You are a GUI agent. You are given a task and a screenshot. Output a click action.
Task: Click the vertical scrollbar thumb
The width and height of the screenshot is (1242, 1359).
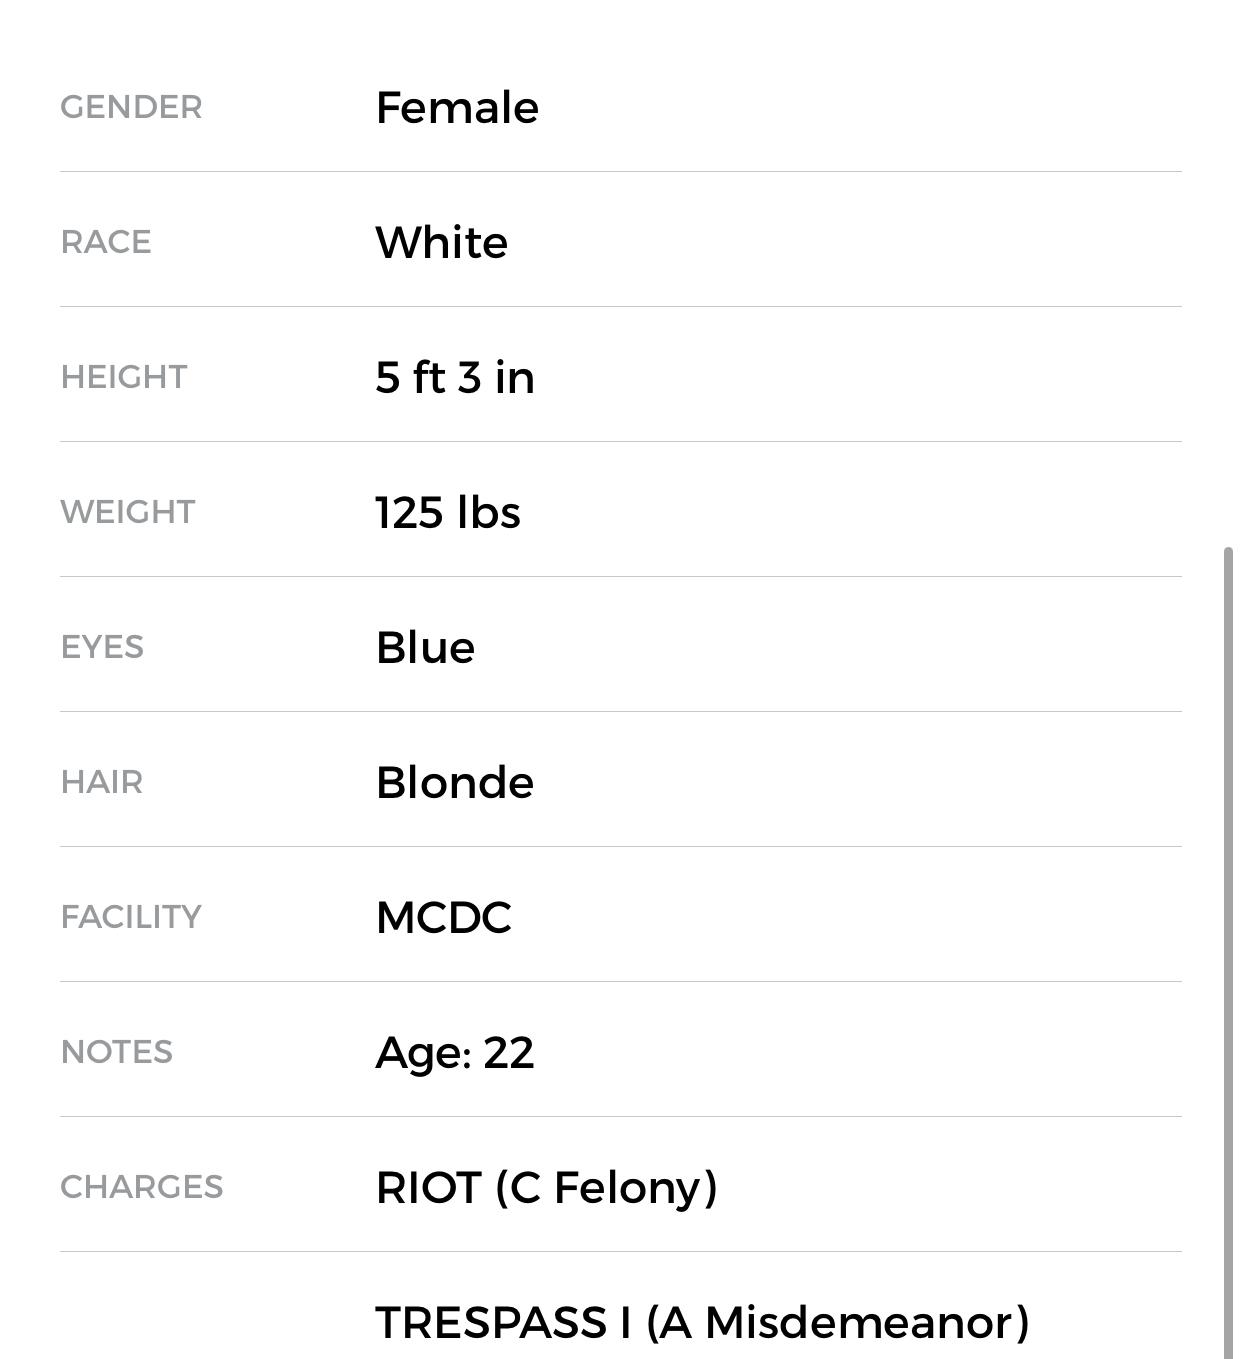click(1228, 950)
